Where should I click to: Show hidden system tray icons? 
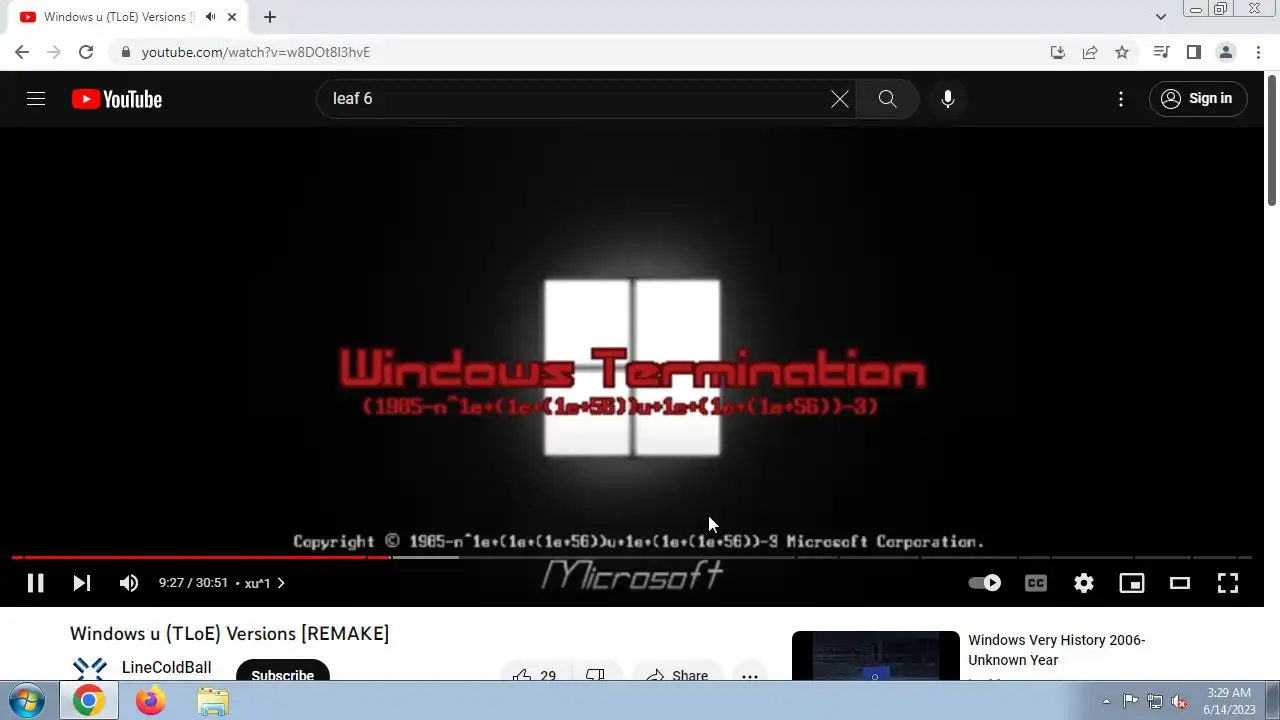point(1106,701)
